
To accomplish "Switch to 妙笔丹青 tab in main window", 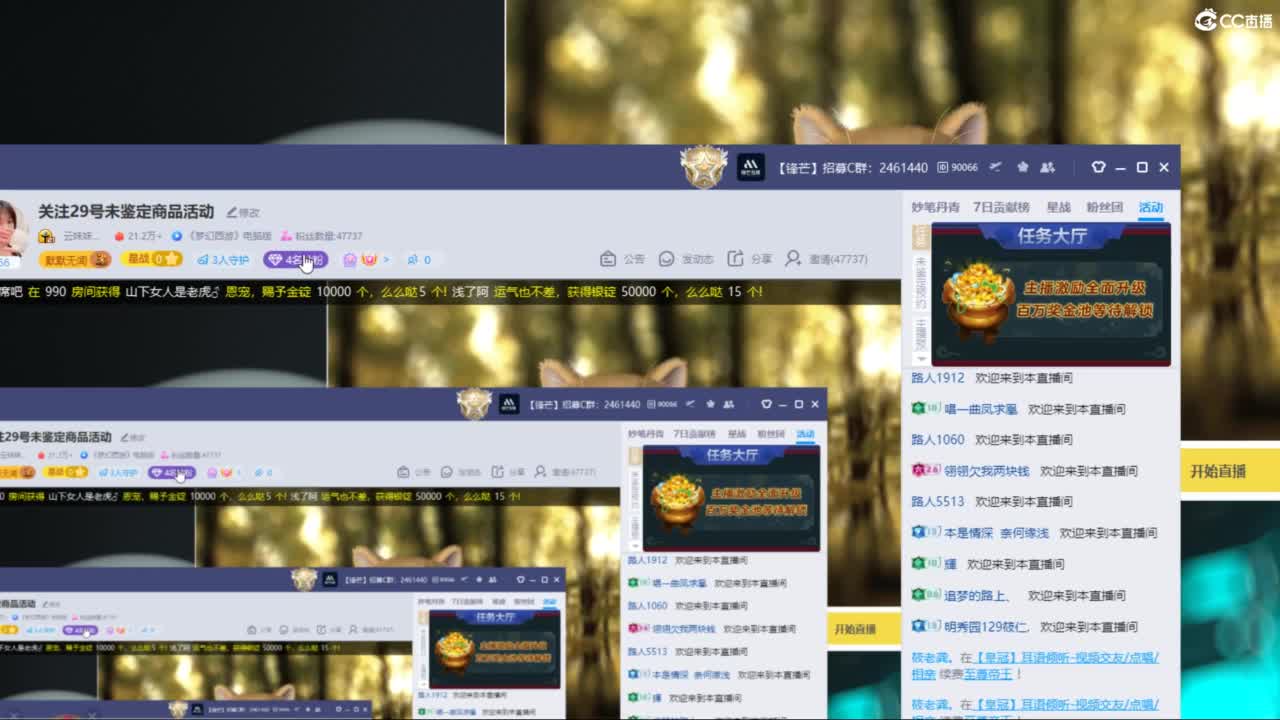I will [935, 208].
